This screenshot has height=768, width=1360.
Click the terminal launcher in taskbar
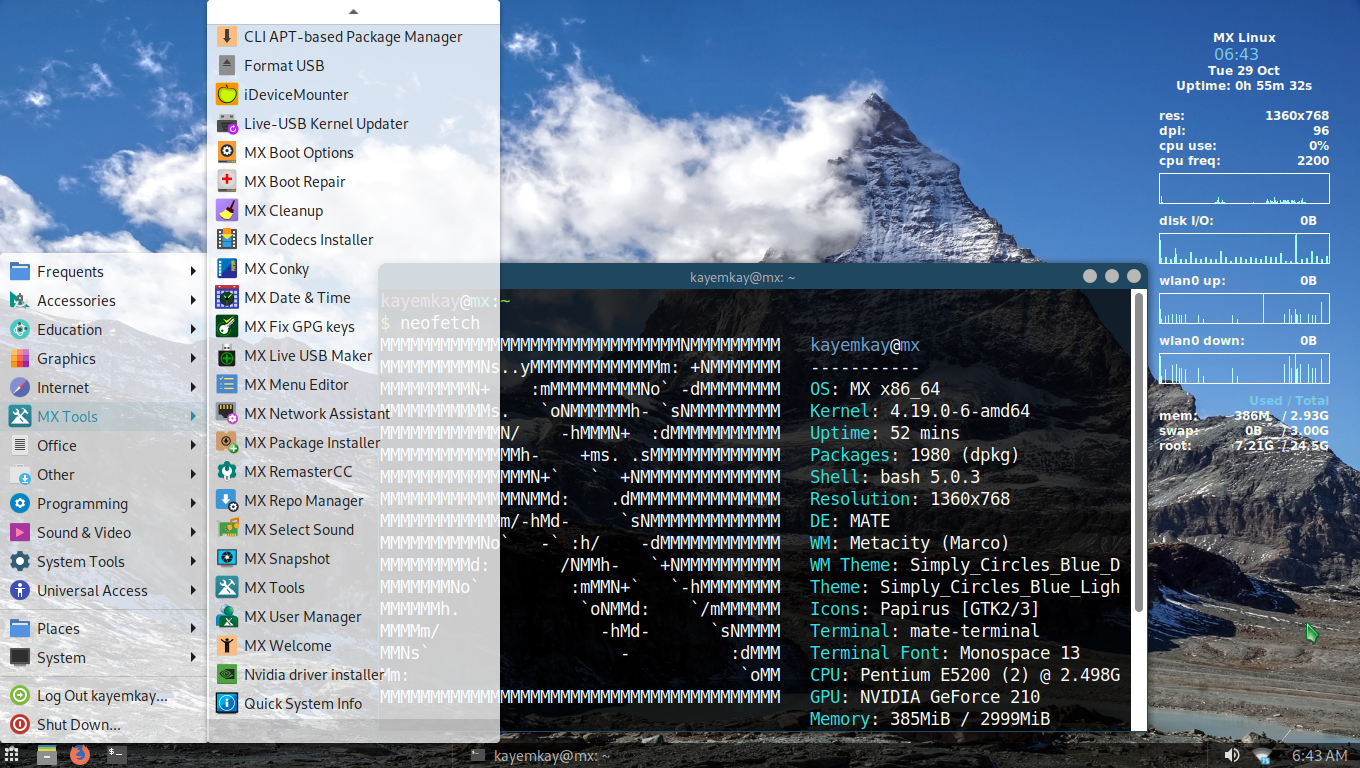point(116,756)
